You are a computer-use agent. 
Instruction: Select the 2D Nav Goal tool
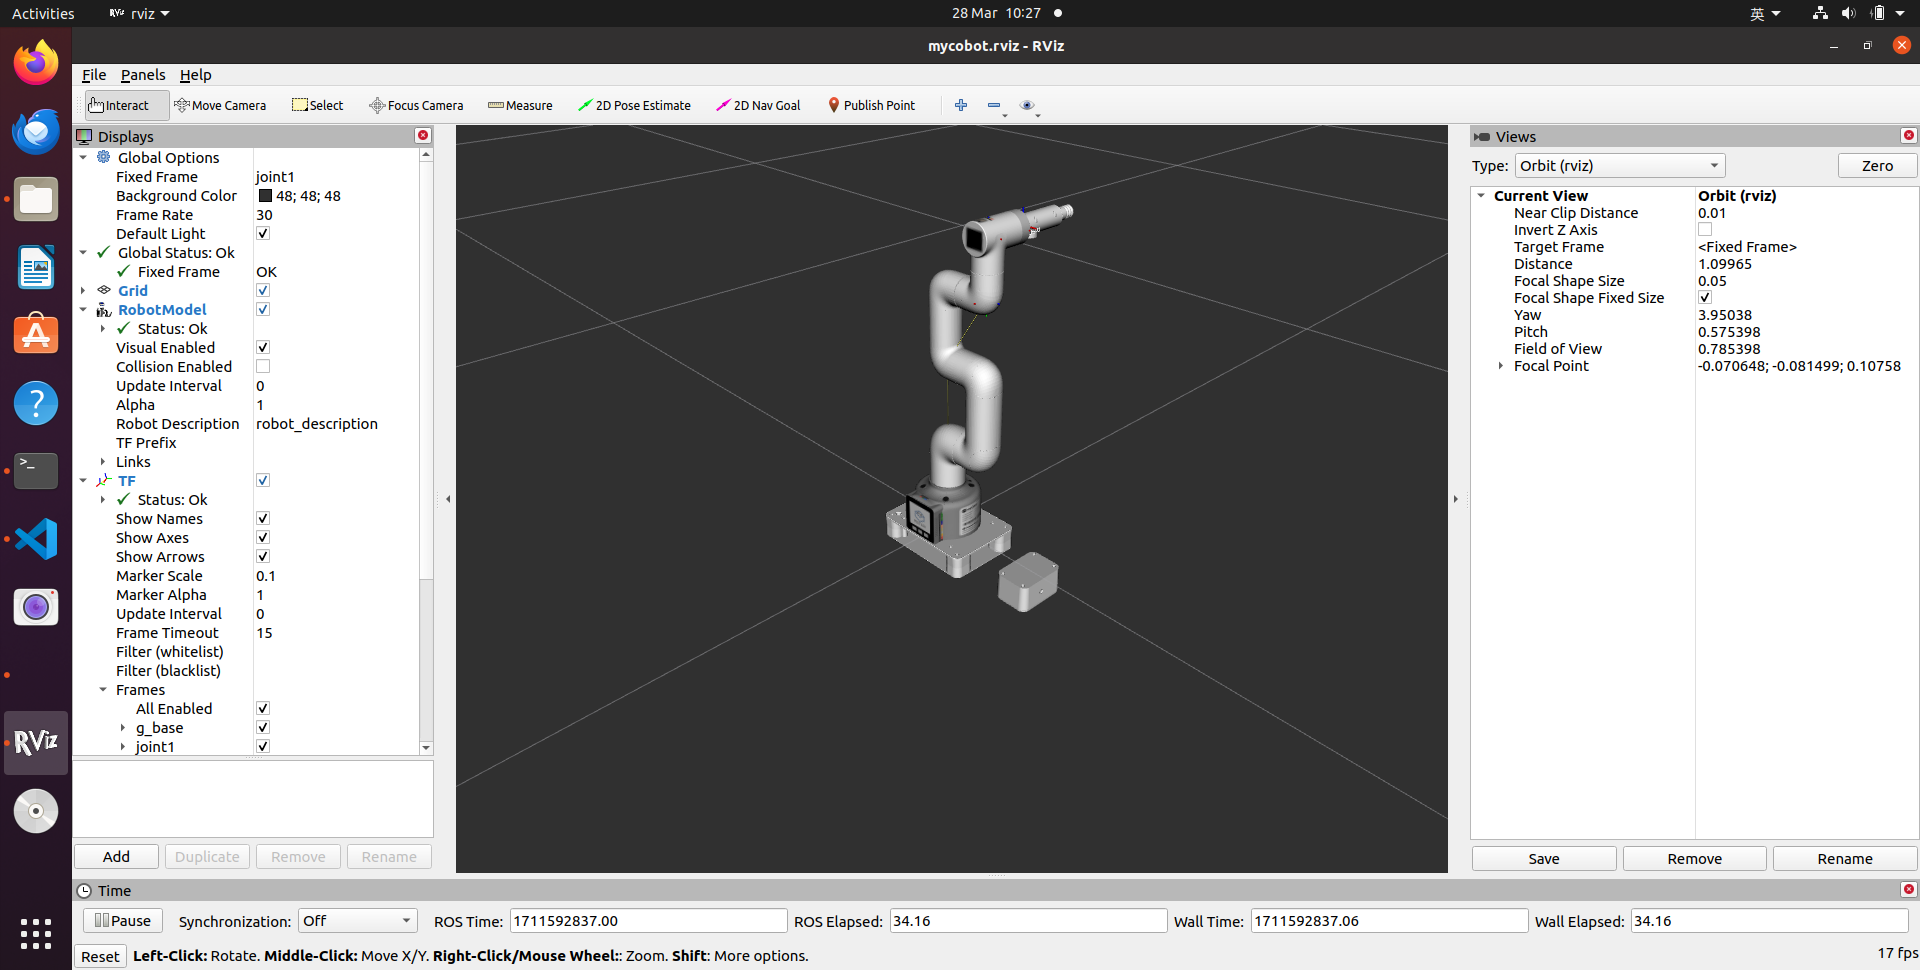pos(758,105)
